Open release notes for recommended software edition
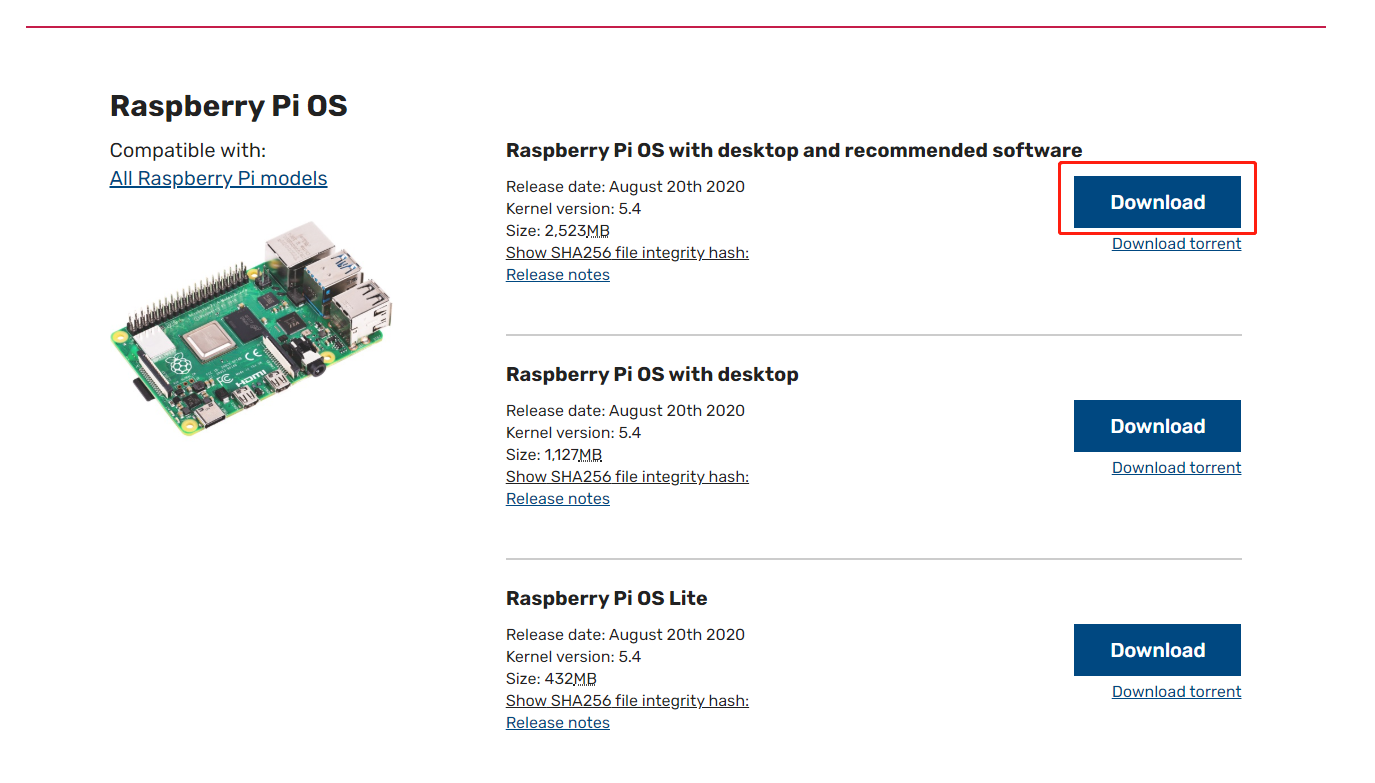 coord(558,275)
